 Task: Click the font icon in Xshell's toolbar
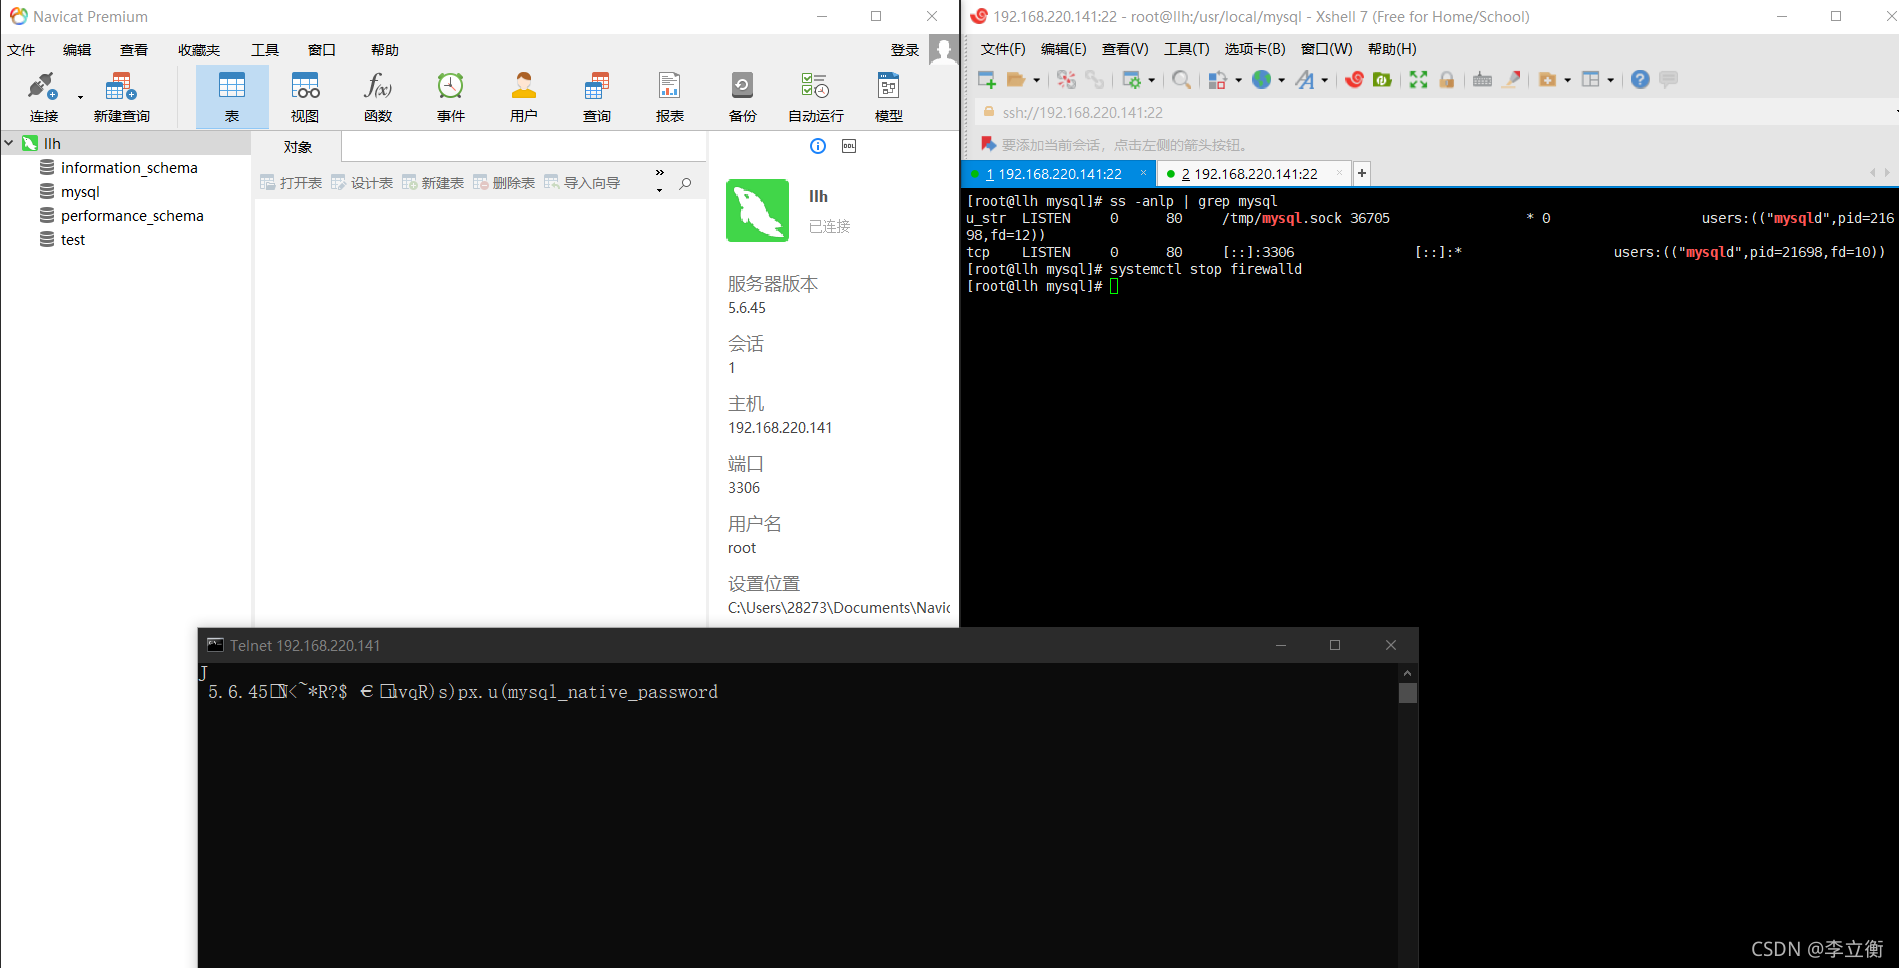[x=1305, y=80]
